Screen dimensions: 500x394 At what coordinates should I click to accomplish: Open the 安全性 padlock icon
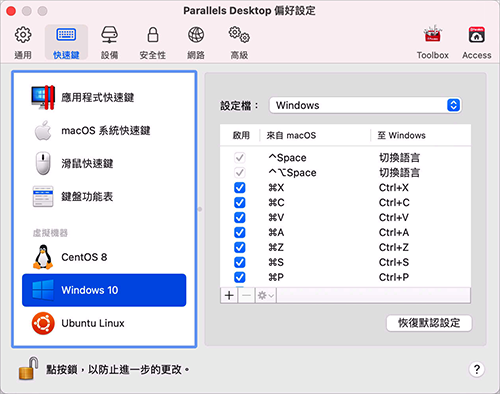[153, 35]
